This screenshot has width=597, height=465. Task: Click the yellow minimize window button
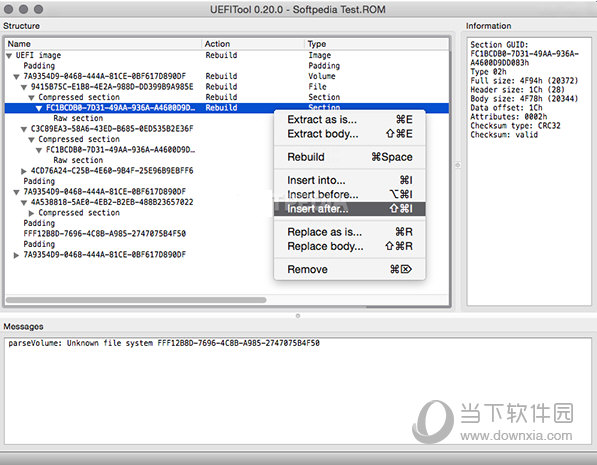(23, 9)
